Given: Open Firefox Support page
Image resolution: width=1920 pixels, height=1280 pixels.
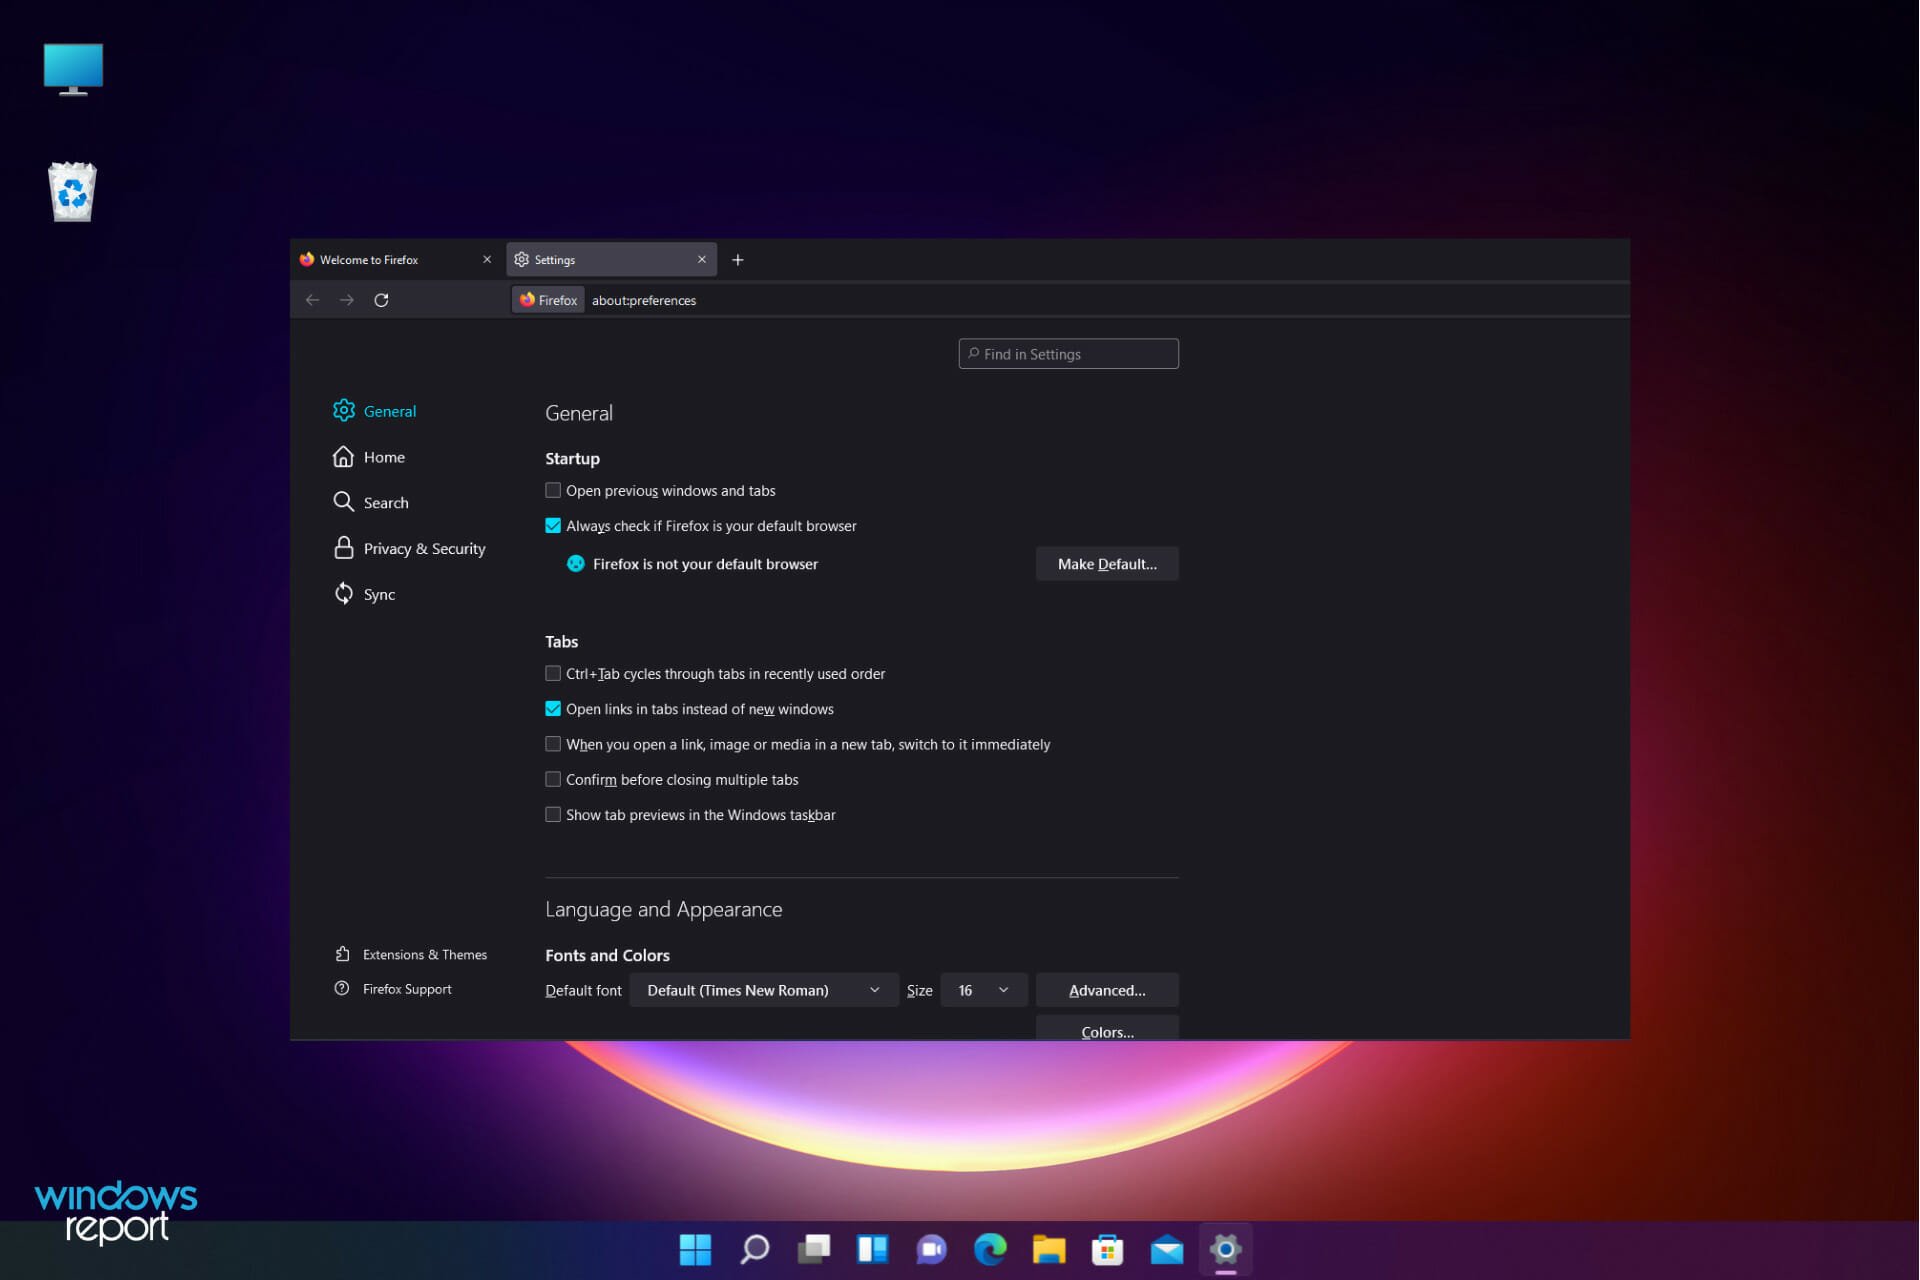Looking at the screenshot, I should [406, 987].
